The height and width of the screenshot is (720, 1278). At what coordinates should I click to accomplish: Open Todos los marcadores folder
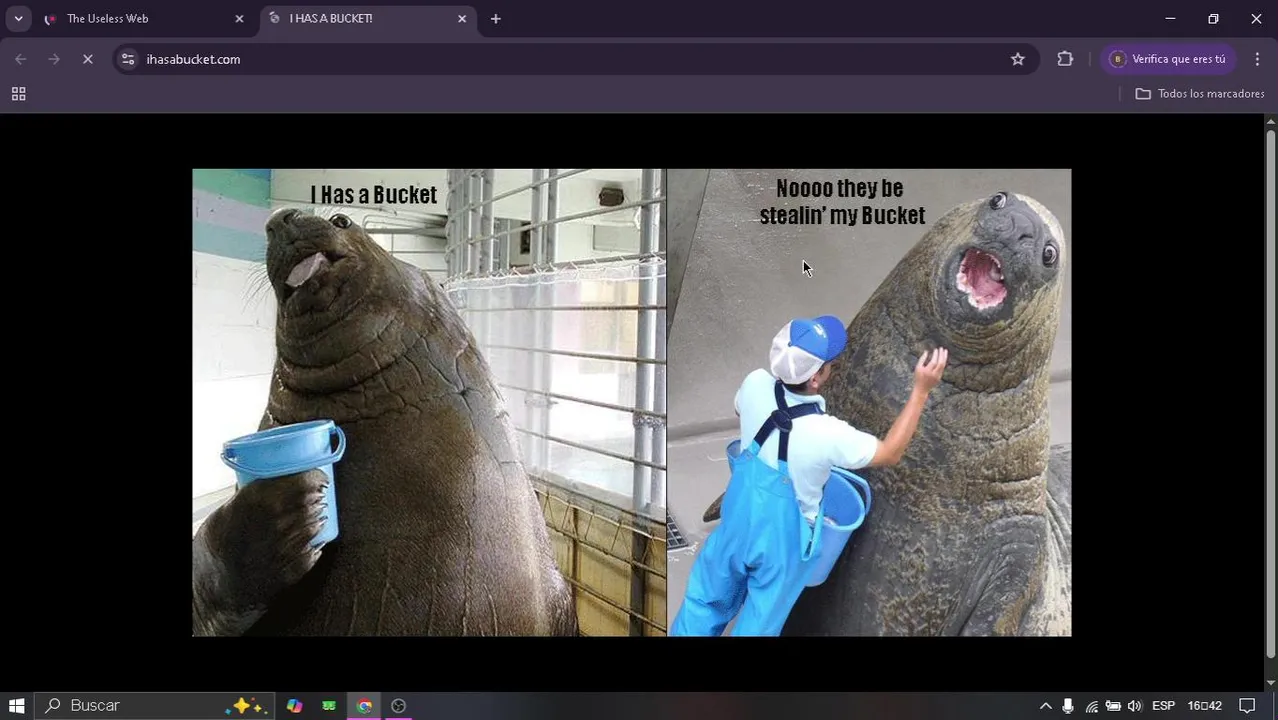(1200, 94)
